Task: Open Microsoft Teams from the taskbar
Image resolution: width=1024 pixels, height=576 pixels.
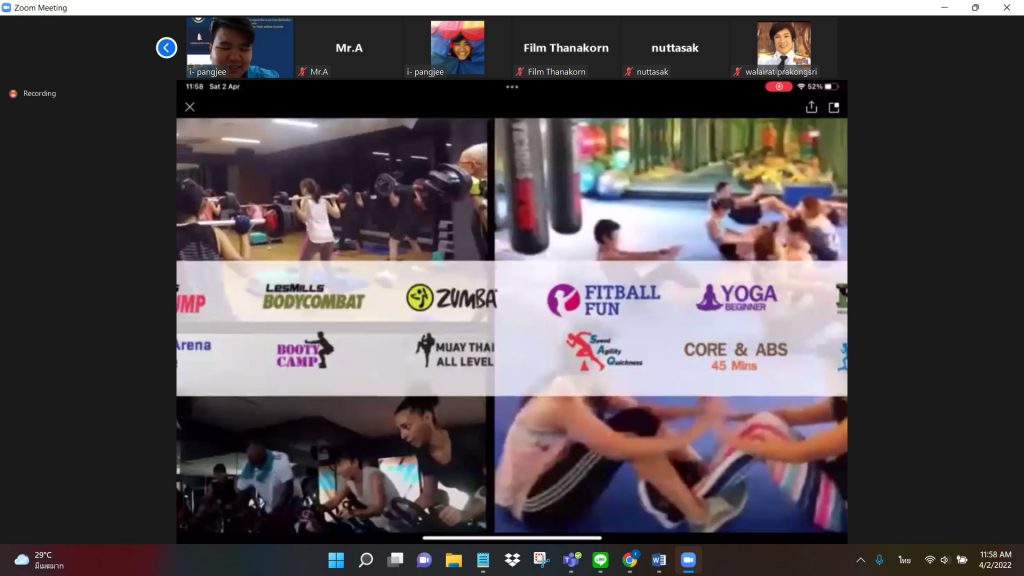Action: pyautogui.click(x=571, y=560)
